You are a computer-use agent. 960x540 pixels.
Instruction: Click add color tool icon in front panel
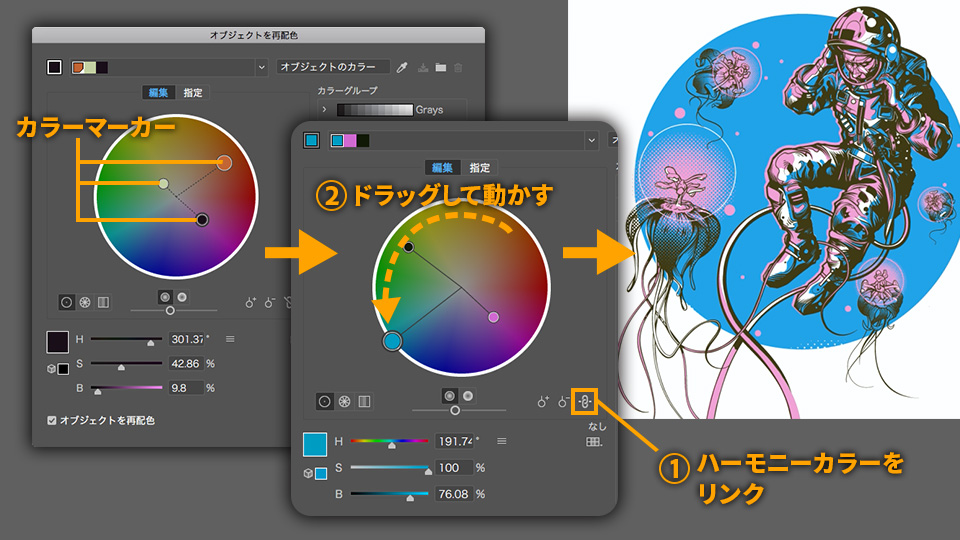tap(543, 402)
